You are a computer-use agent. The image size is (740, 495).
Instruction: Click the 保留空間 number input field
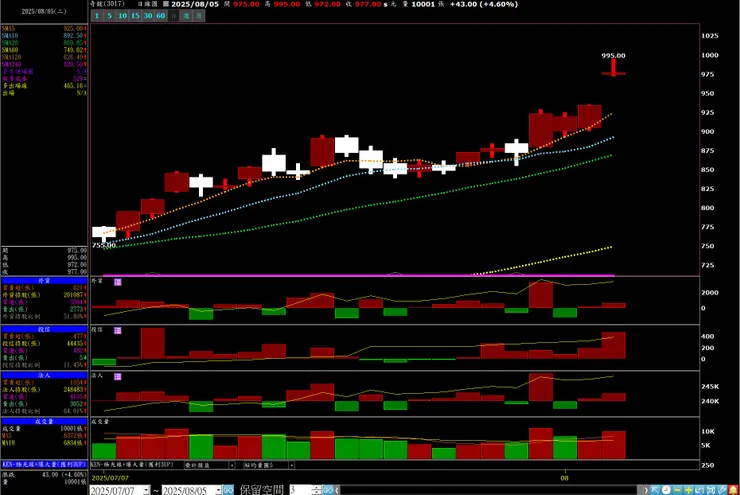pyautogui.click(x=300, y=490)
